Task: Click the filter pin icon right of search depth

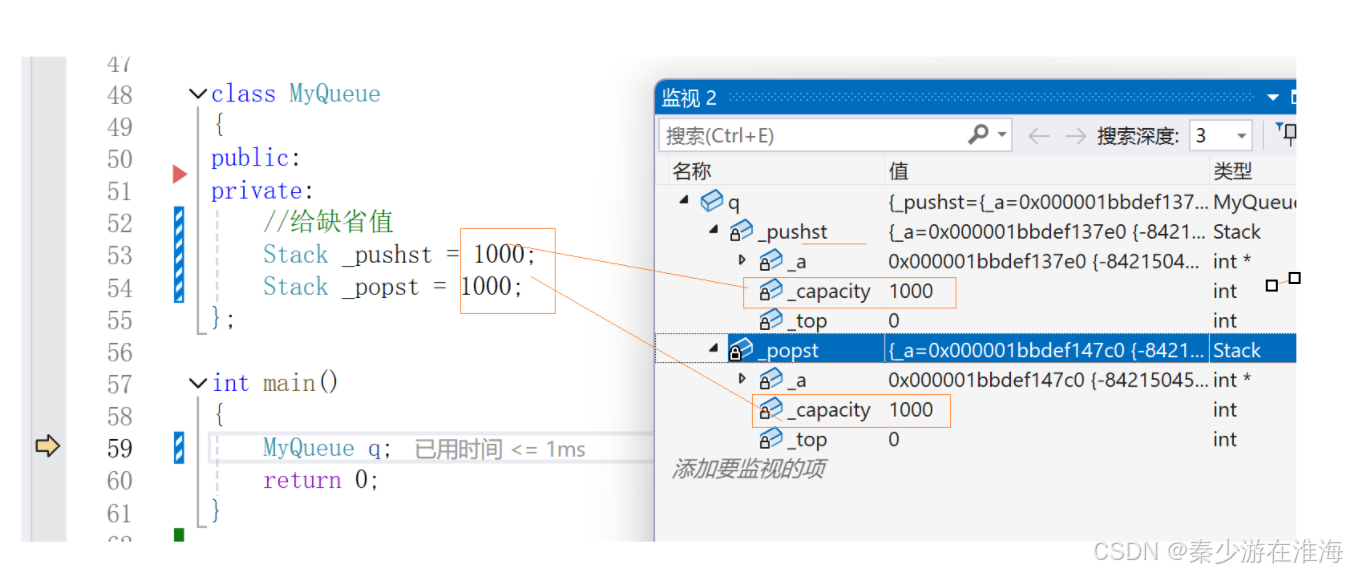Action: [1287, 134]
